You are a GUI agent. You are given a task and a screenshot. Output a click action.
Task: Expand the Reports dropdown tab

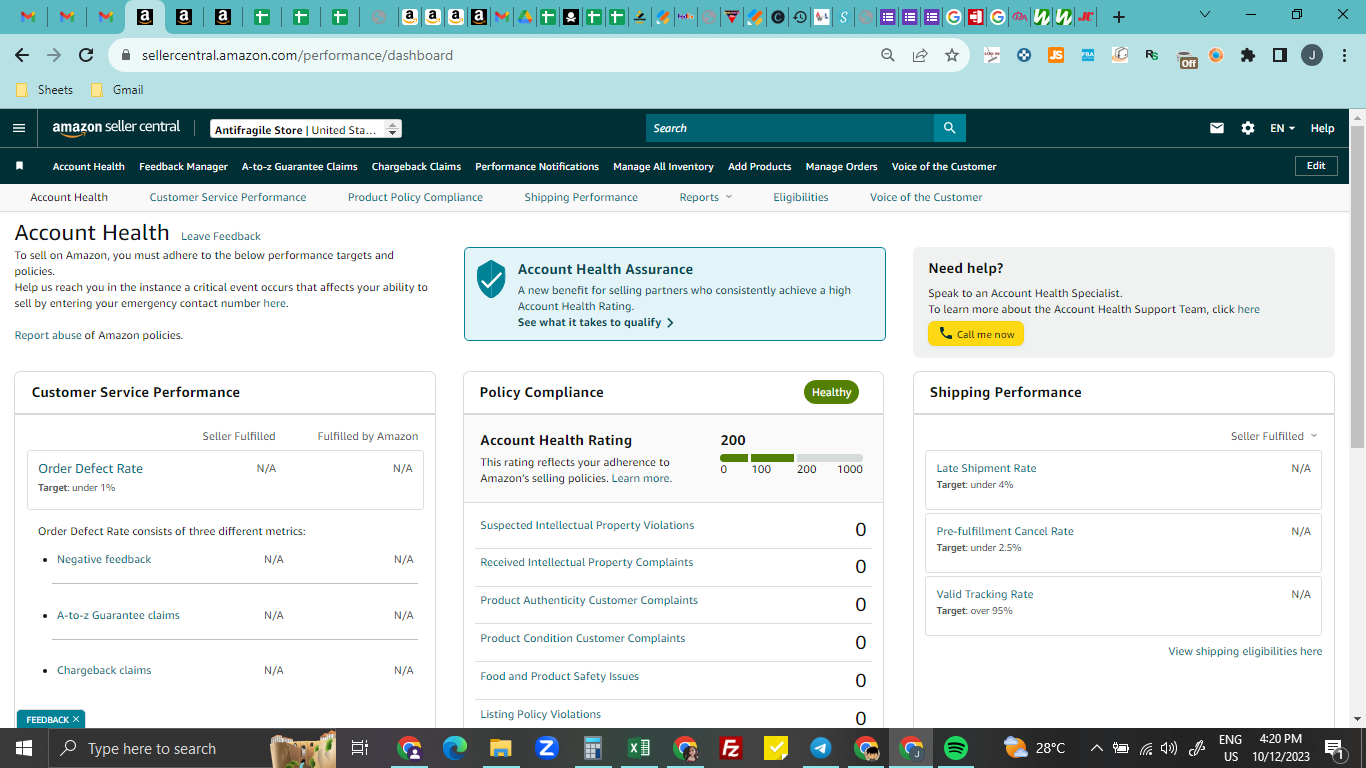pyautogui.click(x=706, y=197)
